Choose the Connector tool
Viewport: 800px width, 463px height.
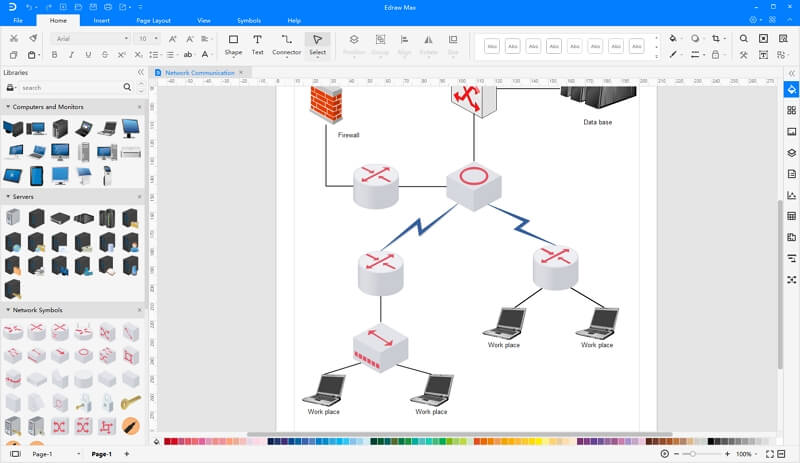click(286, 45)
